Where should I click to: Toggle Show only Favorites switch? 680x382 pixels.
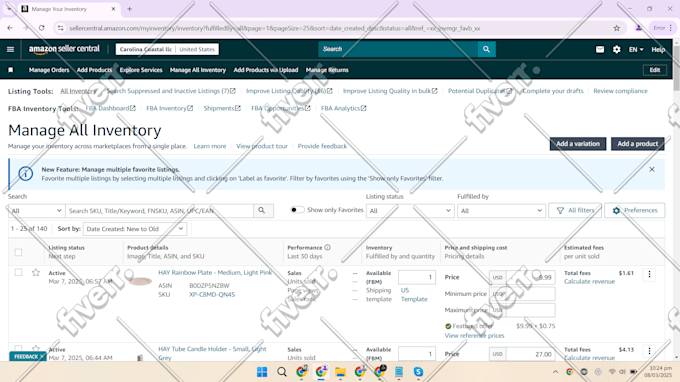tap(297, 210)
